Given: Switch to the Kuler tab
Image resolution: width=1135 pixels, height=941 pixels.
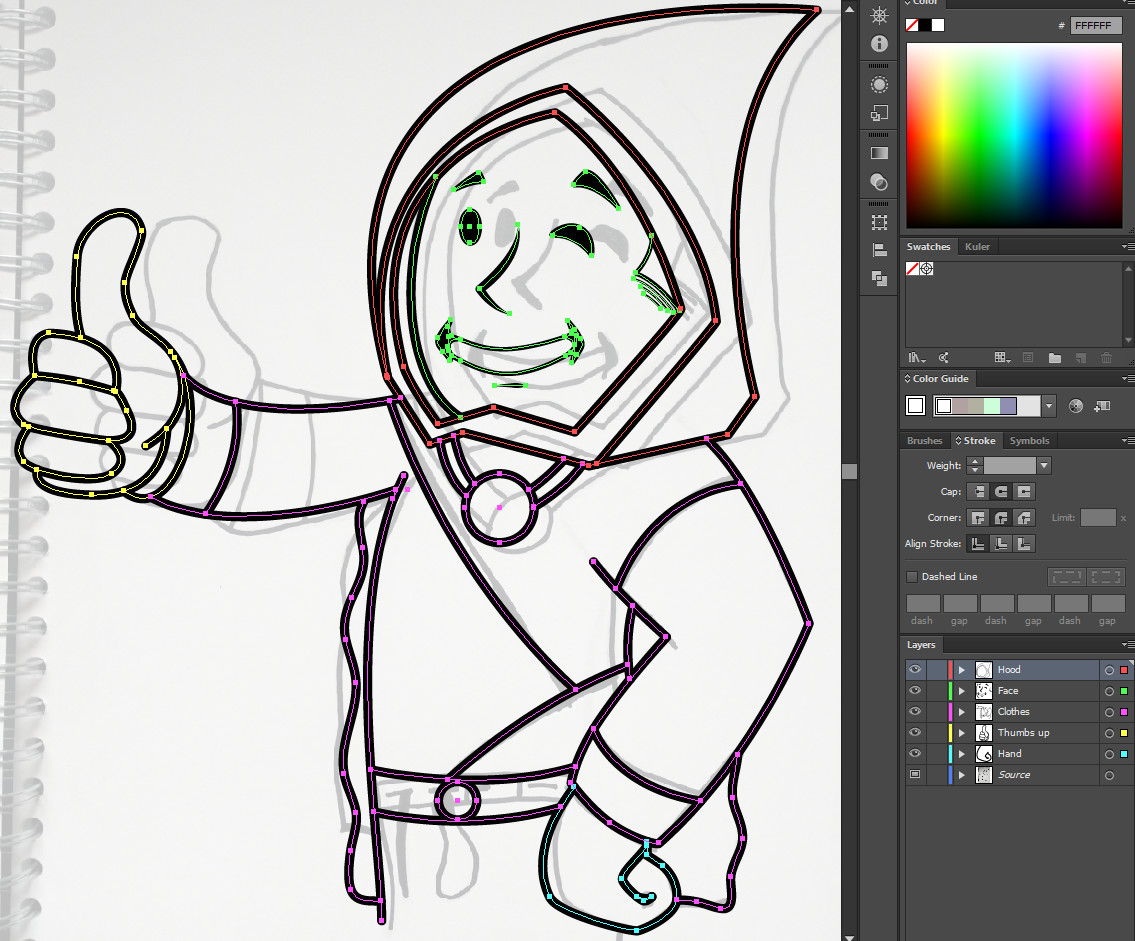Looking at the screenshot, I should (977, 246).
